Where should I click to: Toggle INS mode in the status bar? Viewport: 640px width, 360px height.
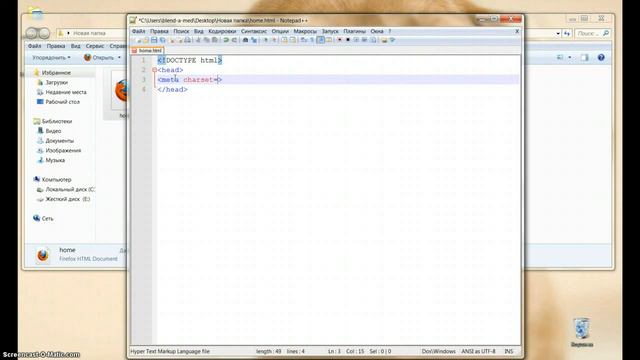coord(509,351)
